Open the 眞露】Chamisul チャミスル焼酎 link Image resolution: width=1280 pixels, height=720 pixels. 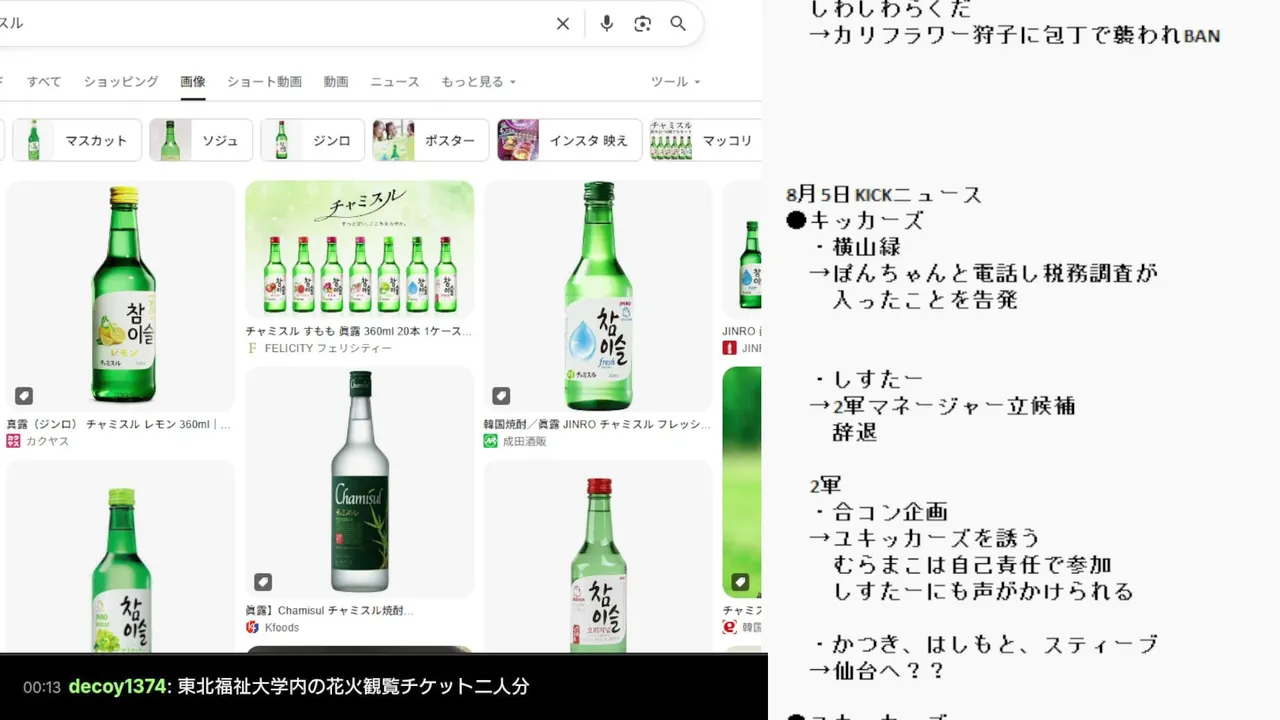point(329,610)
